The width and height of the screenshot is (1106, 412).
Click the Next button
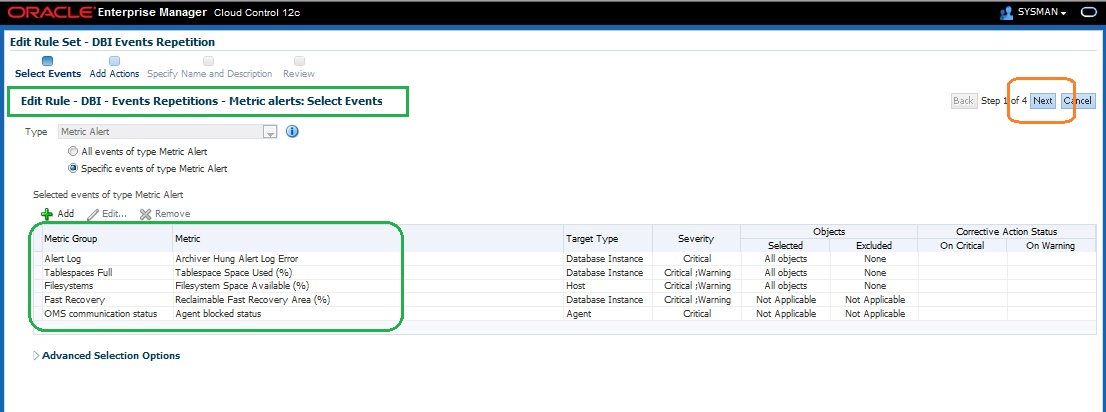1043,101
